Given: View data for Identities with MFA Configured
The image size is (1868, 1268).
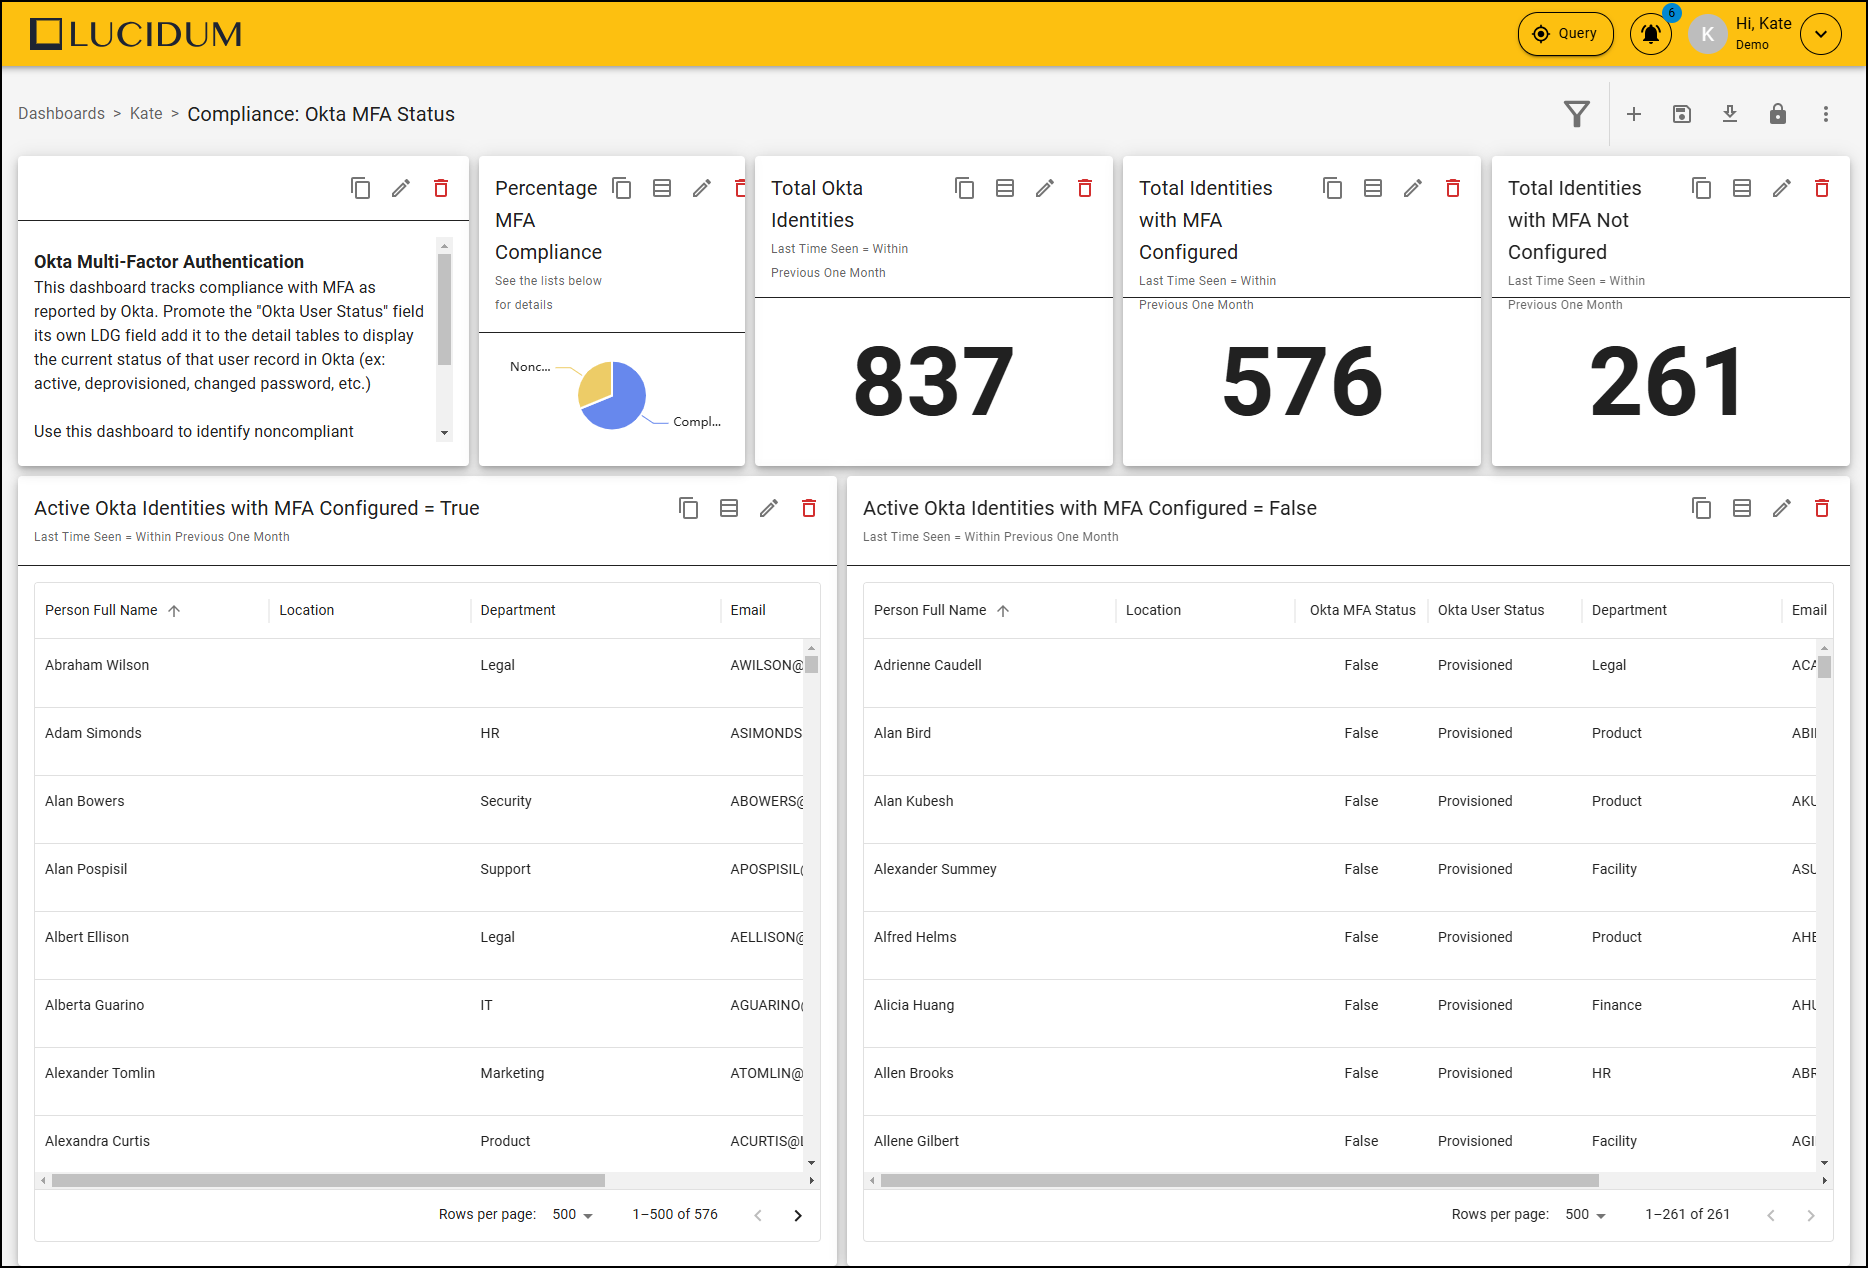Looking at the screenshot, I should pos(1373,188).
